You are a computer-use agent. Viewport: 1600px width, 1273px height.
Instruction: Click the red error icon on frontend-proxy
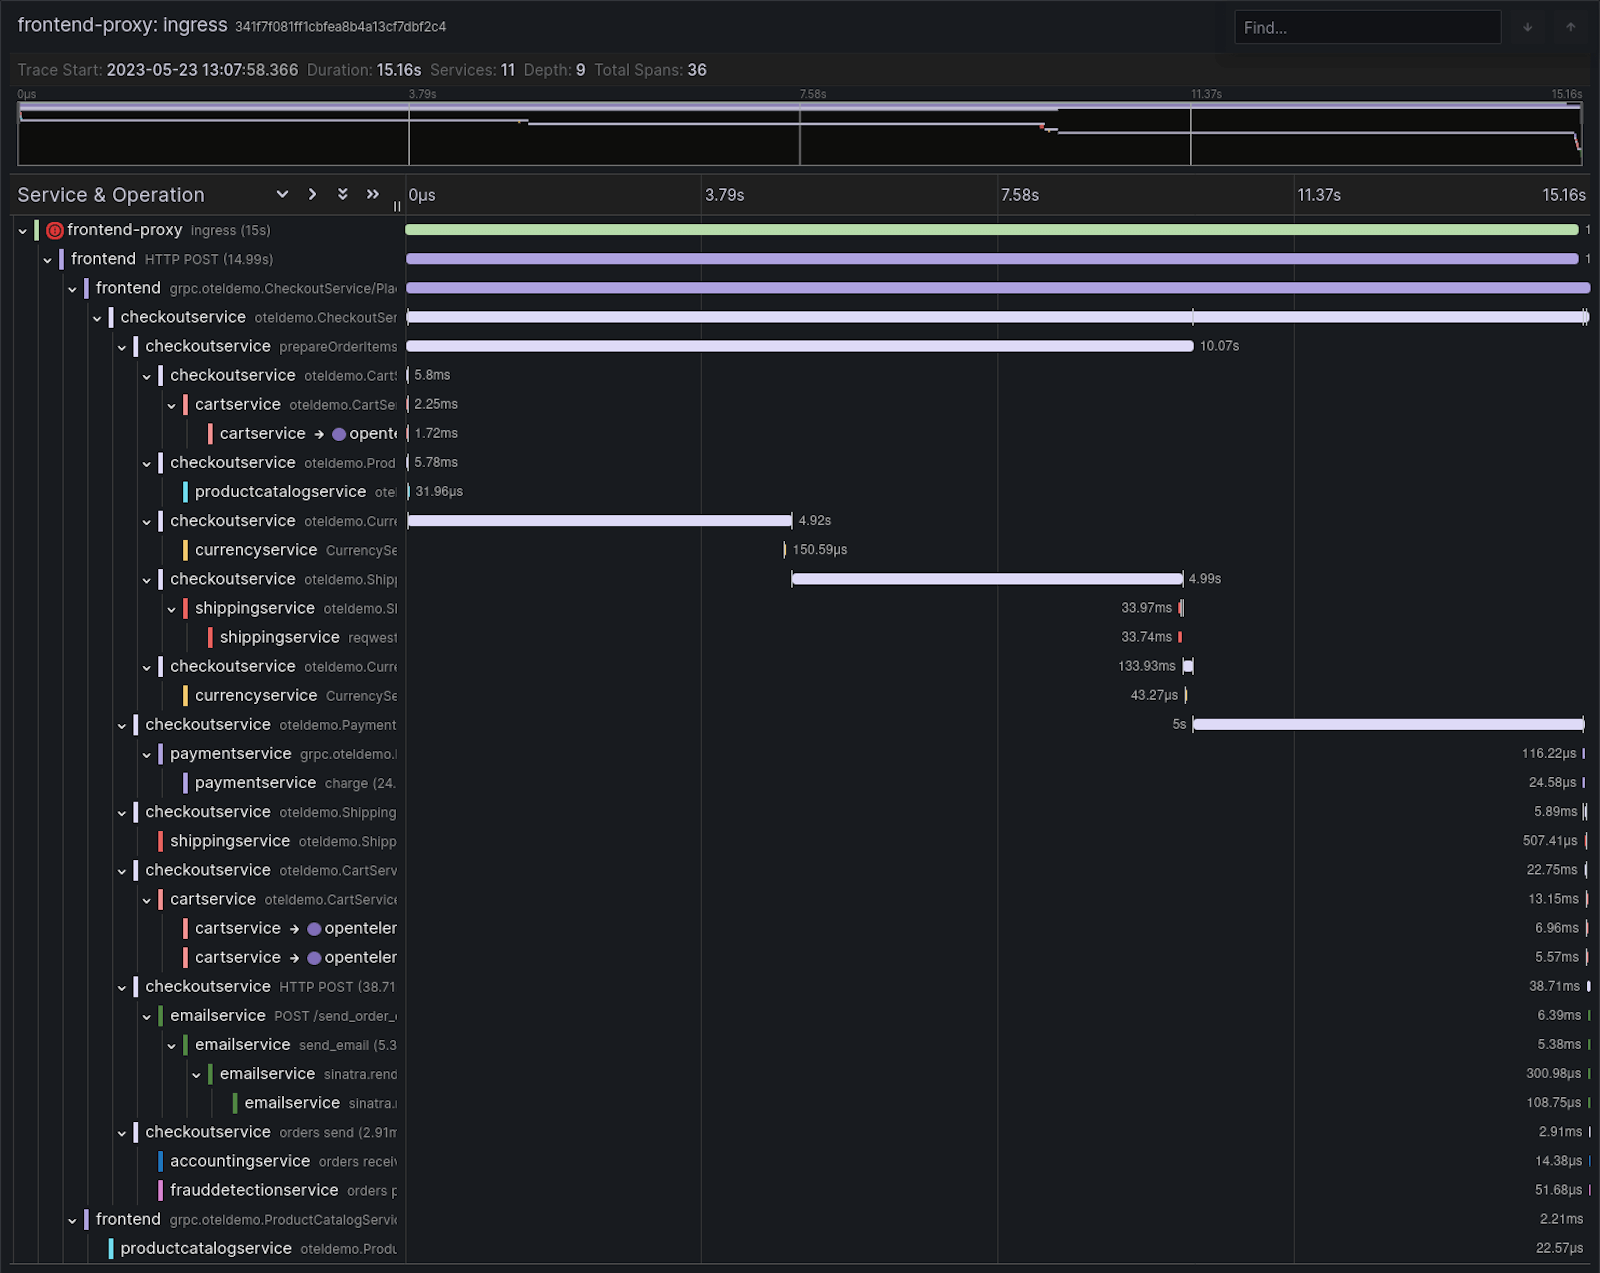[55, 230]
